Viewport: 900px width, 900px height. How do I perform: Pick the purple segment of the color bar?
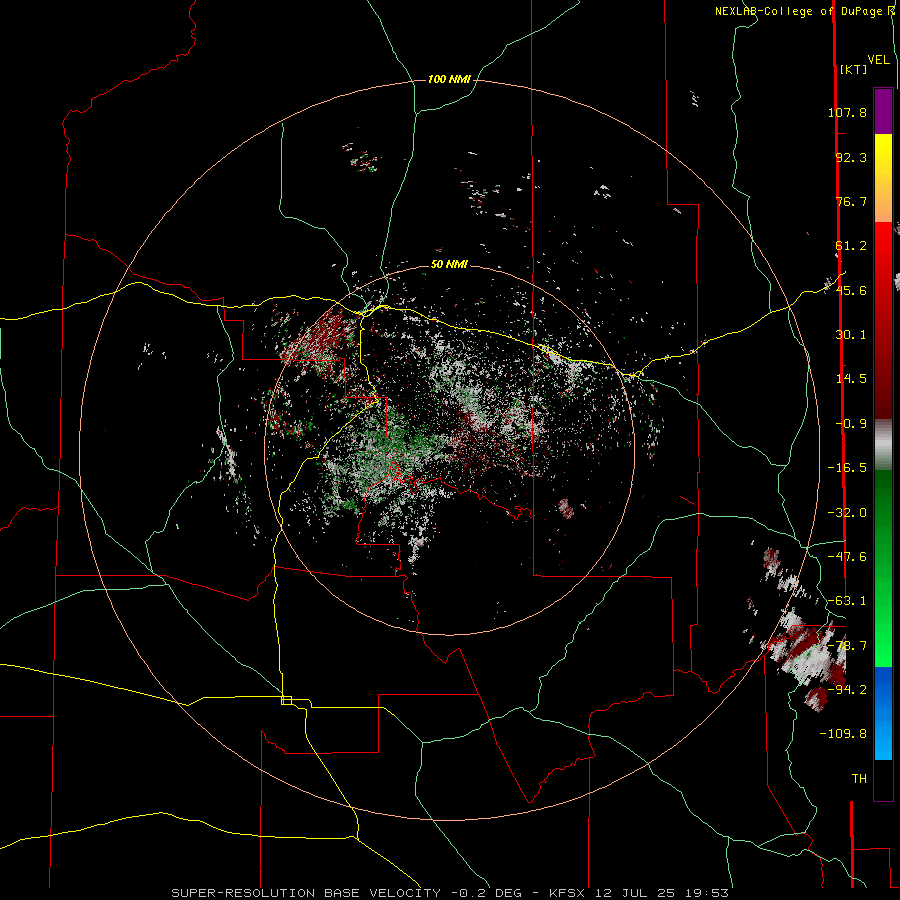[883, 111]
